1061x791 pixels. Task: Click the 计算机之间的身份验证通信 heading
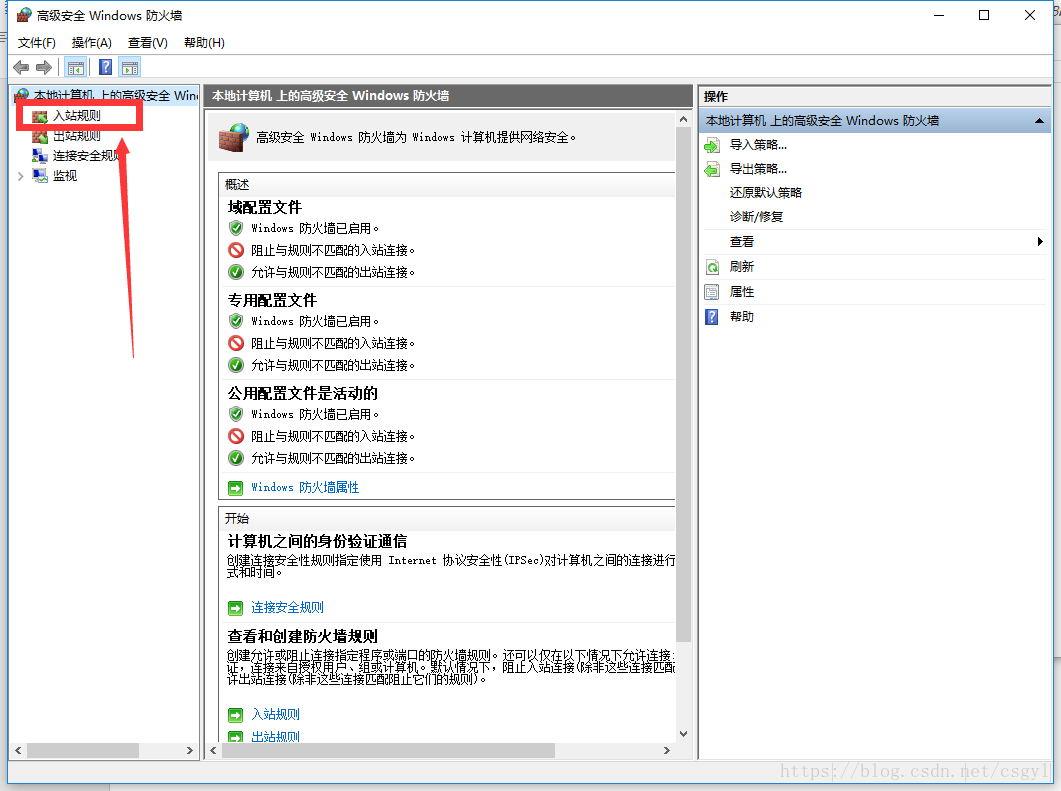[317, 541]
